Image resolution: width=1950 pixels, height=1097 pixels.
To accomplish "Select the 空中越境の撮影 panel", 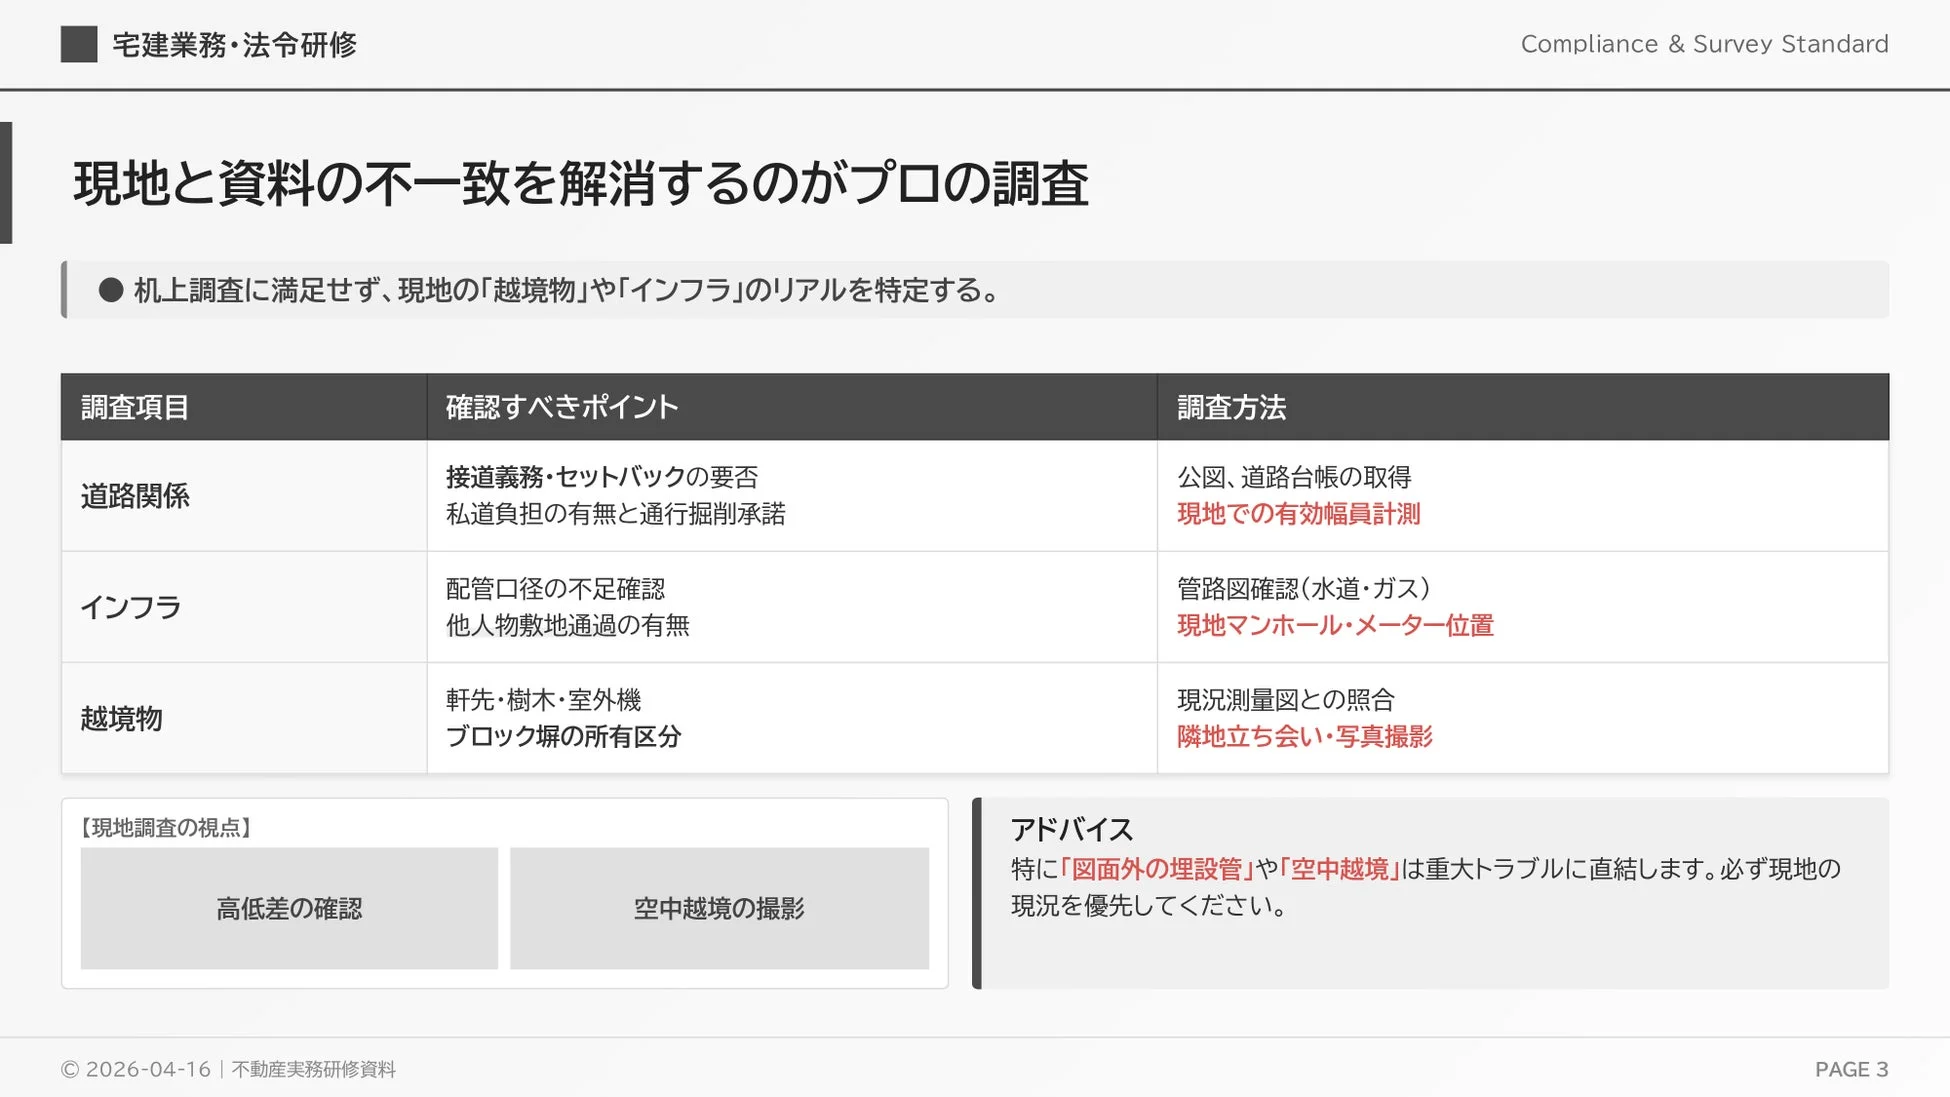I will click(719, 909).
